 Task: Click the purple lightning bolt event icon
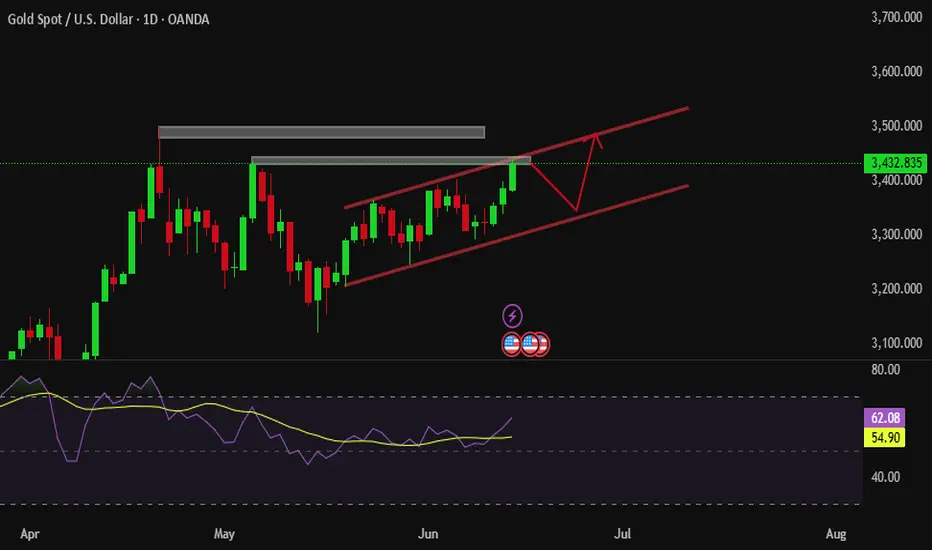click(x=512, y=316)
